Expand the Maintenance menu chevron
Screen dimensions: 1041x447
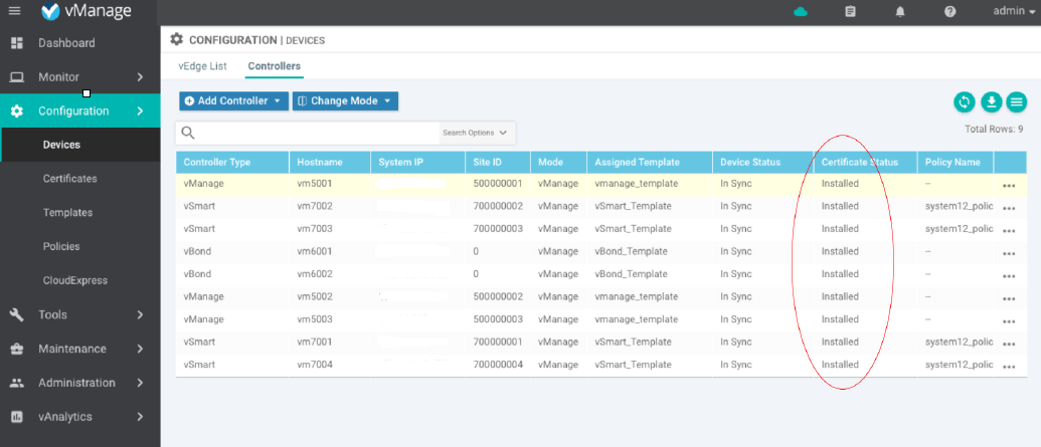(x=140, y=349)
